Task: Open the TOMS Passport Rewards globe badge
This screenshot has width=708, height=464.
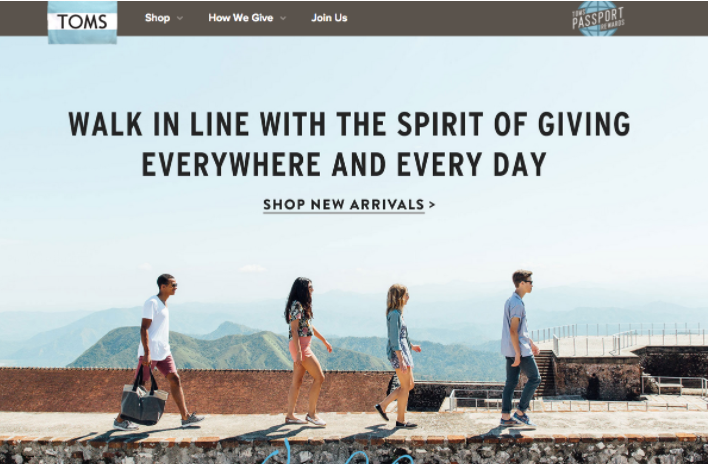Action: click(x=598, y=19)
